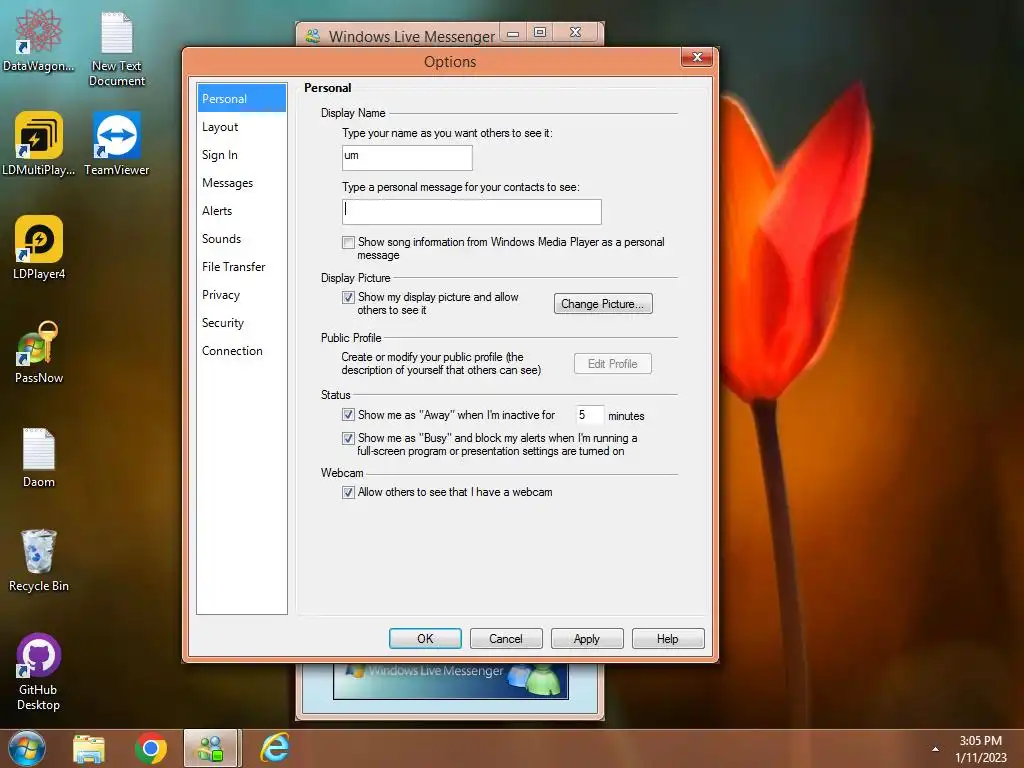1024x768 pixels.
Task: Launch Google Chrome from taskbar
Action: click(151, 749)
